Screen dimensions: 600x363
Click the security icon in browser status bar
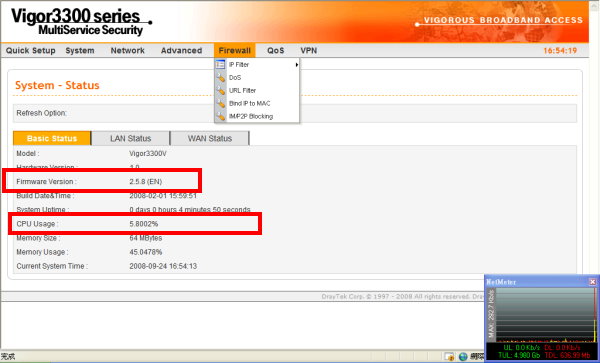pyautogui.click(x=449, y=356)
